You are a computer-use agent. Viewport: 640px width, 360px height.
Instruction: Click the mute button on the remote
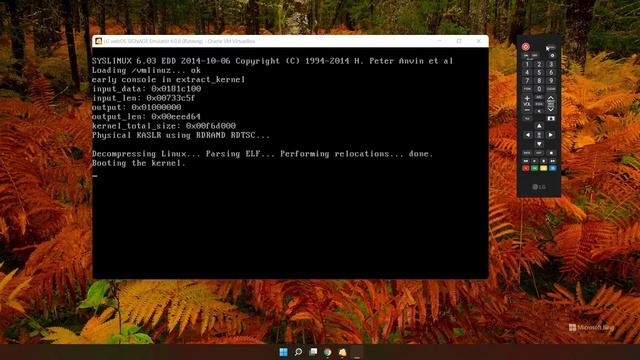[539, 111]
